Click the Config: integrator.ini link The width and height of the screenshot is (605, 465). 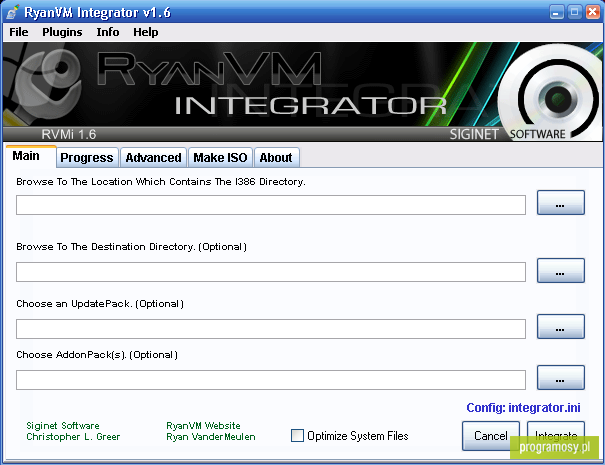523,408
